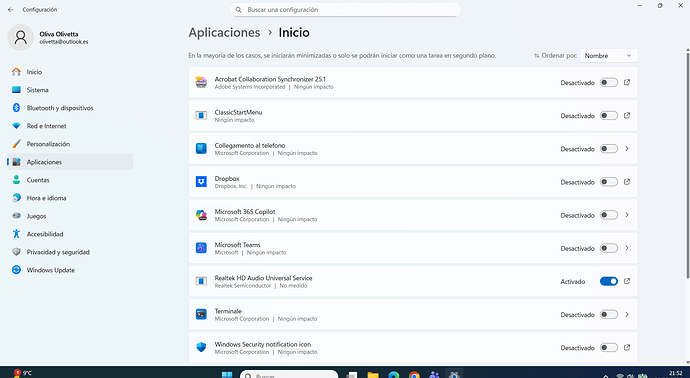Click the taskbar weather widget showing 9°C
The width and height of the screenshot is (690, 378).
pyautogui.click(x=22, y=374)
